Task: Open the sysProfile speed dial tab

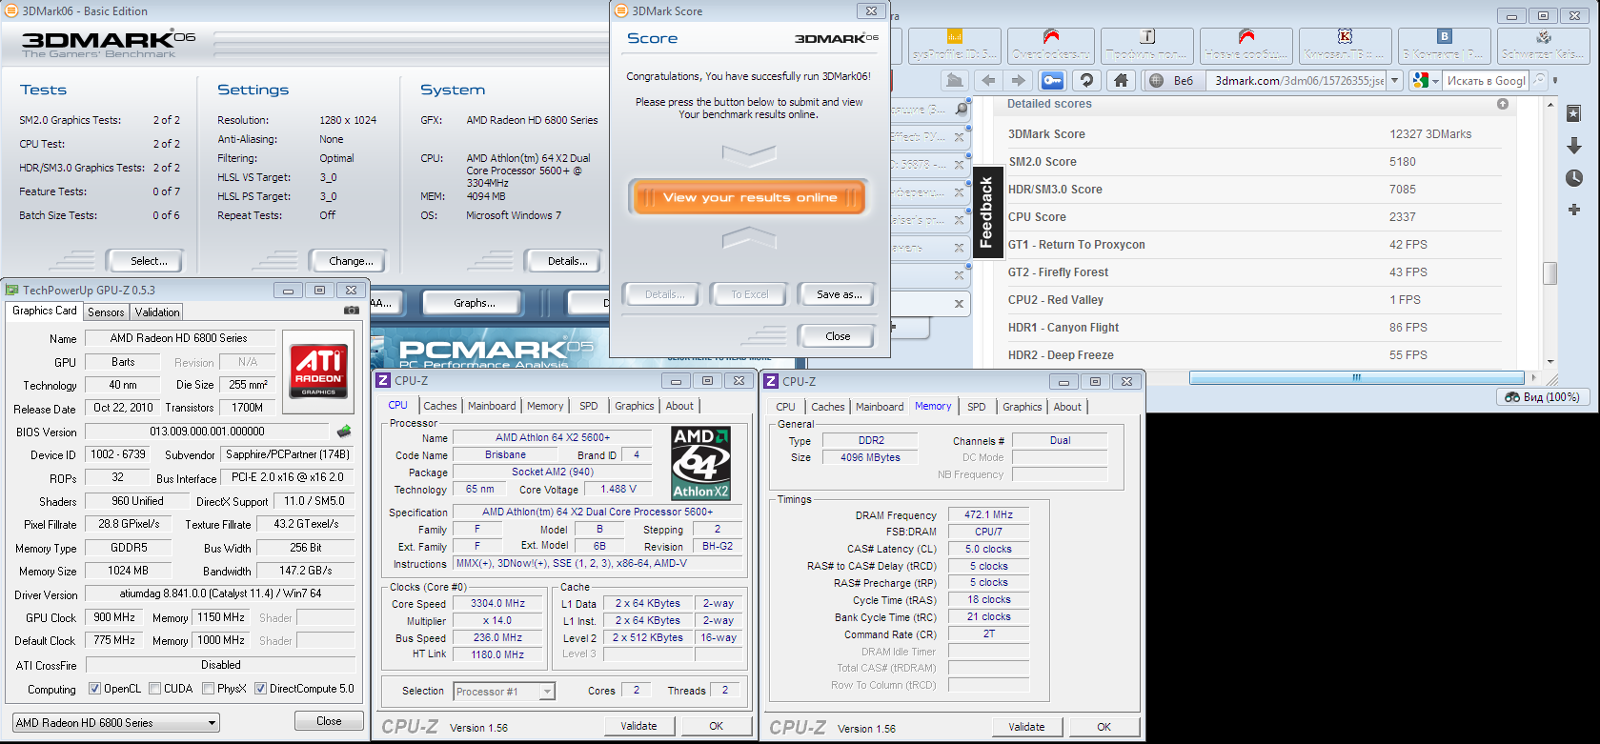Action: coord(954,46)
